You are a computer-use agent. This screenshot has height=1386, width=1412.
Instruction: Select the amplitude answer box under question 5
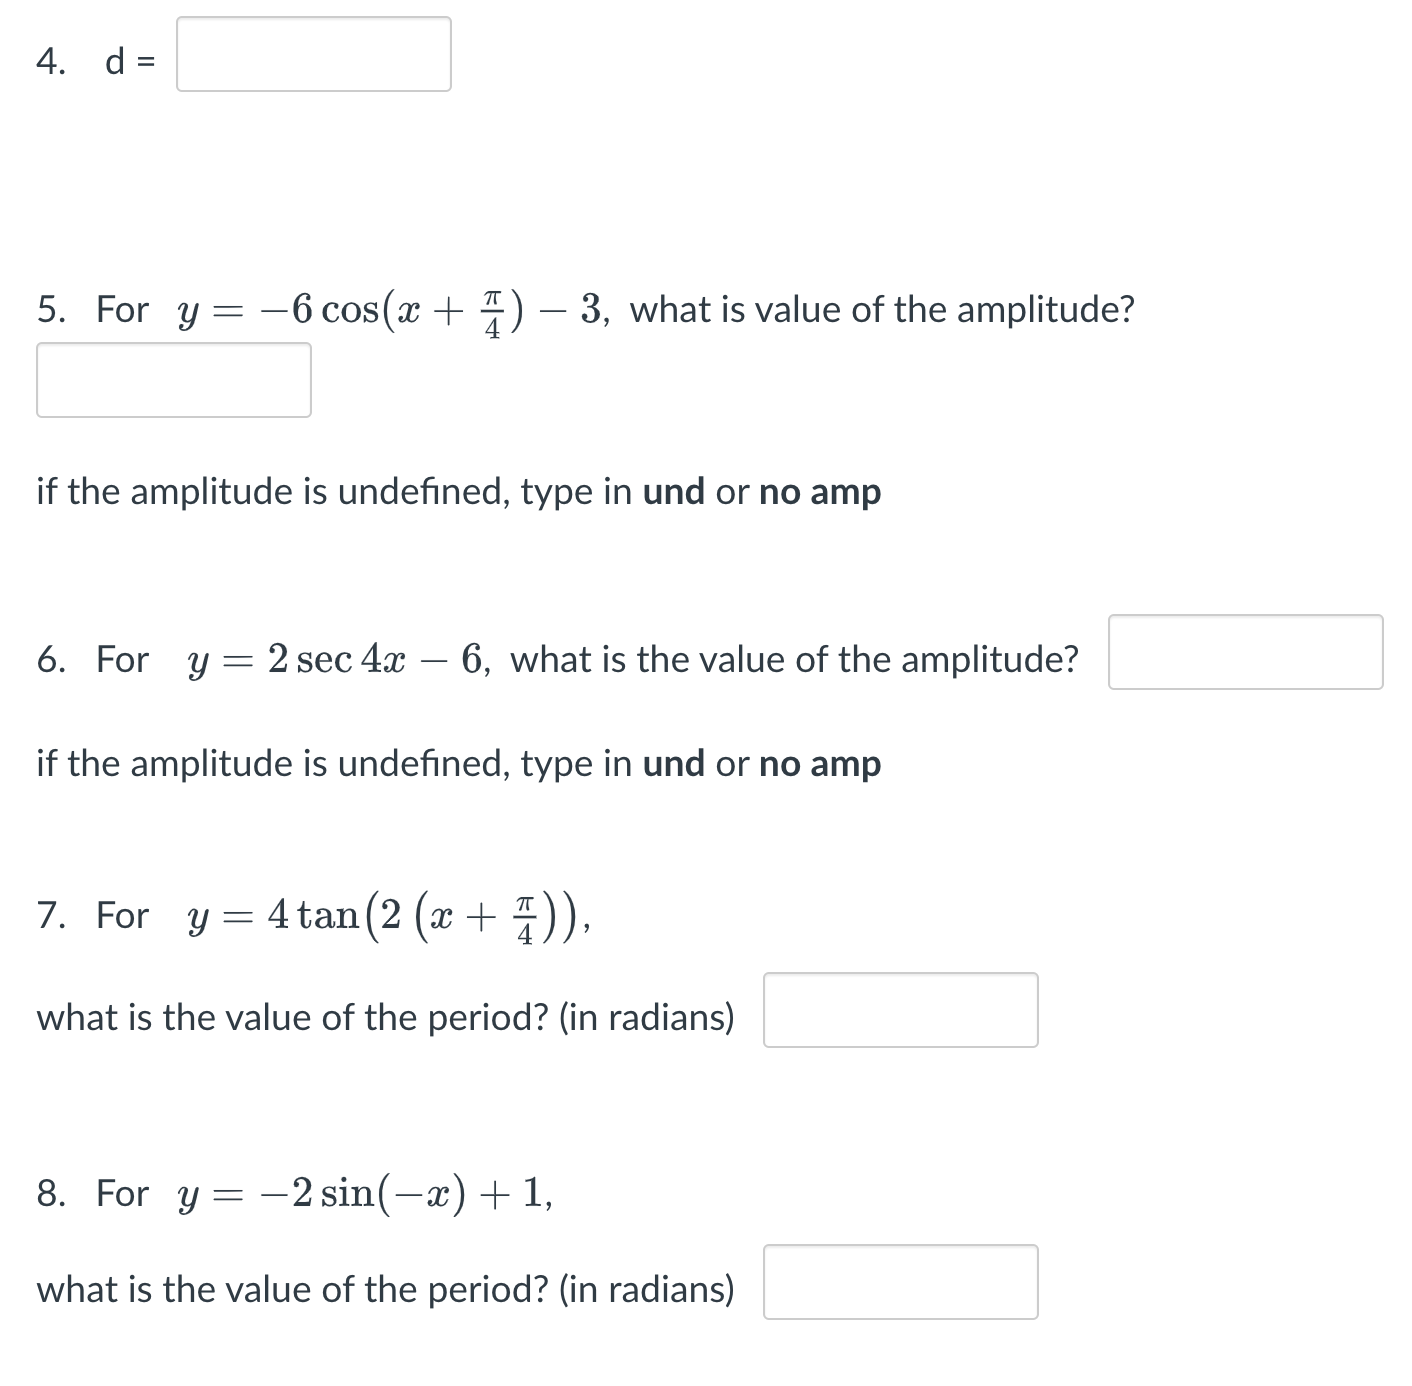pyautogui.click(x=174, y=380)
